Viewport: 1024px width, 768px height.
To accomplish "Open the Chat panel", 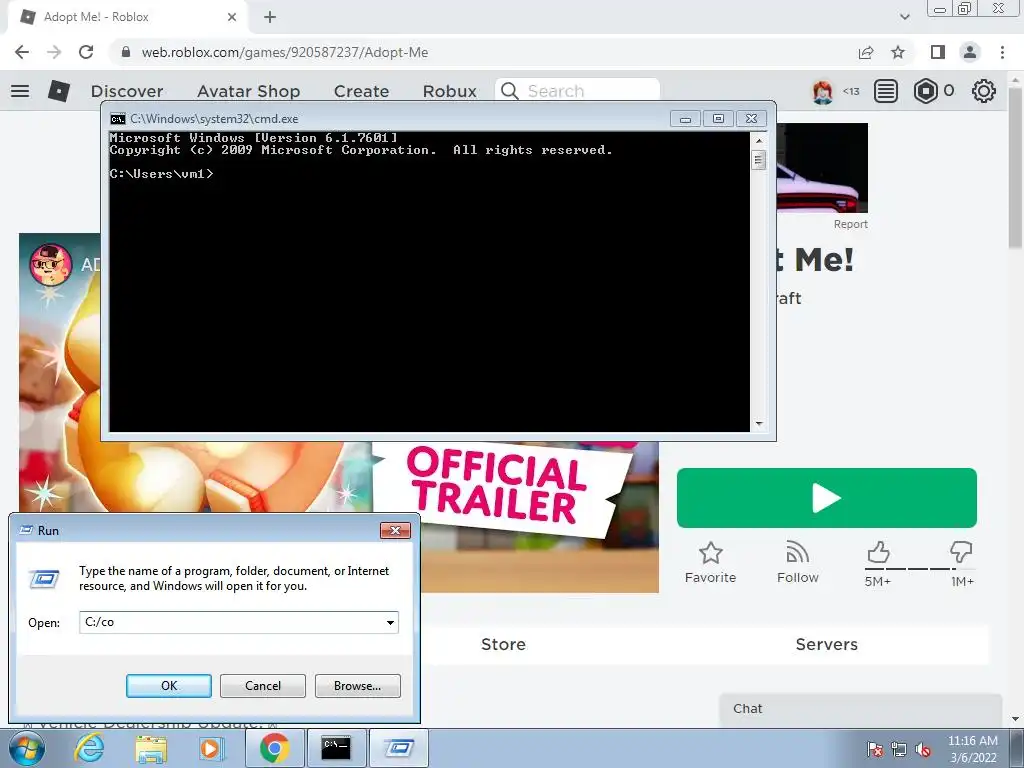I will (x=860, y=709).
